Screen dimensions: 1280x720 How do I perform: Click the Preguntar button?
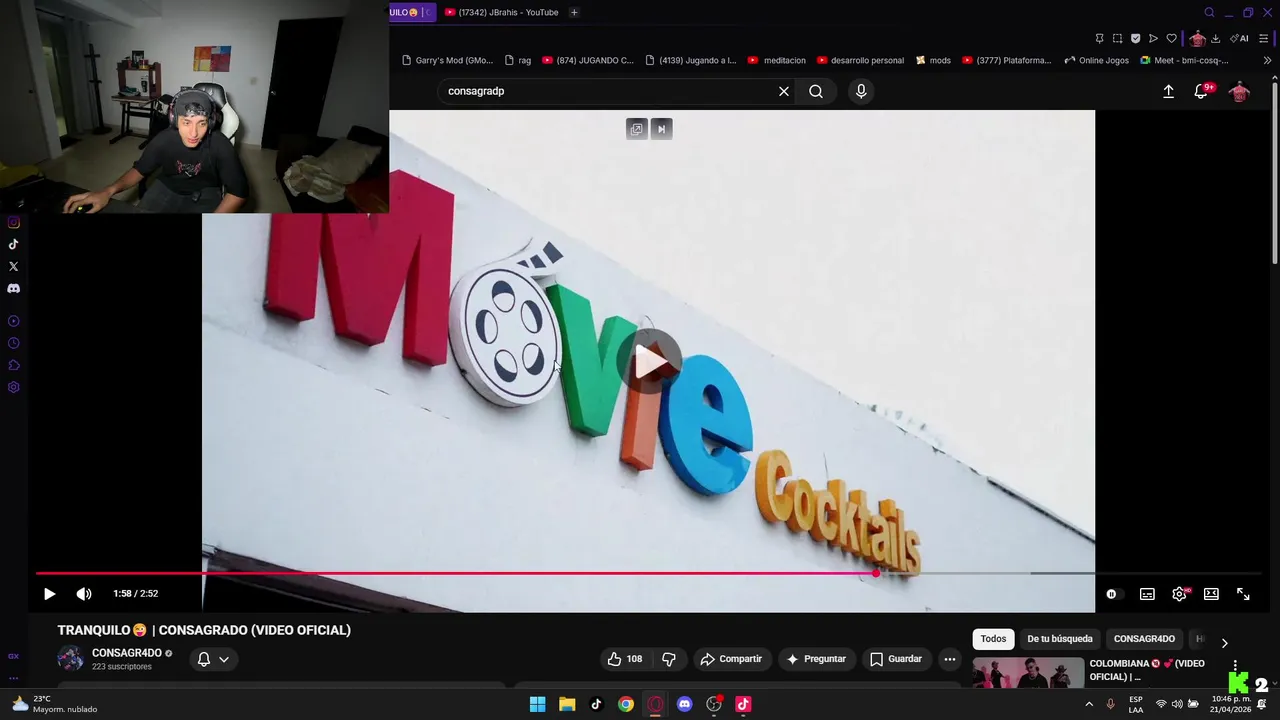pos(816,659)
